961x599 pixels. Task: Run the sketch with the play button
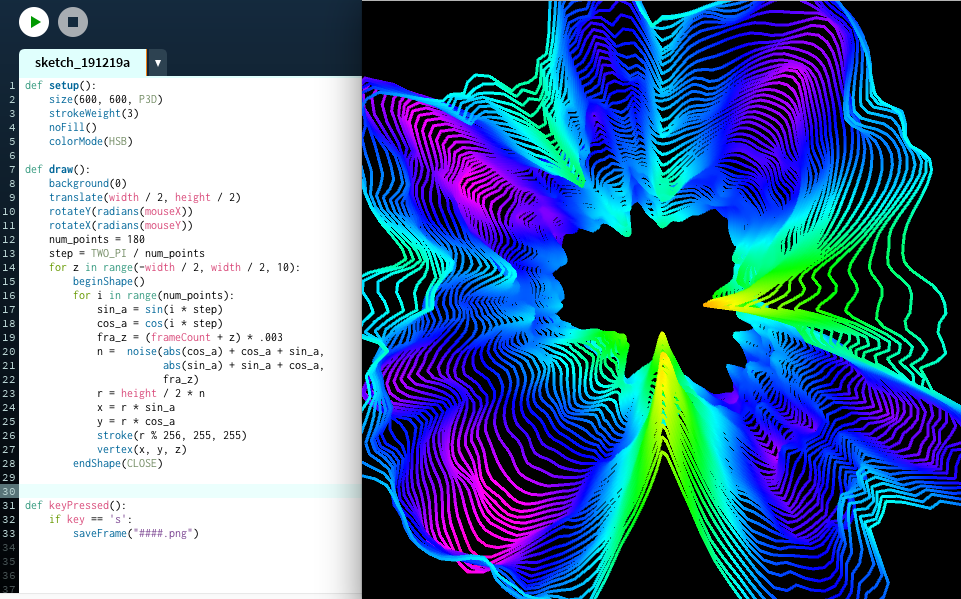pos(34,21)
